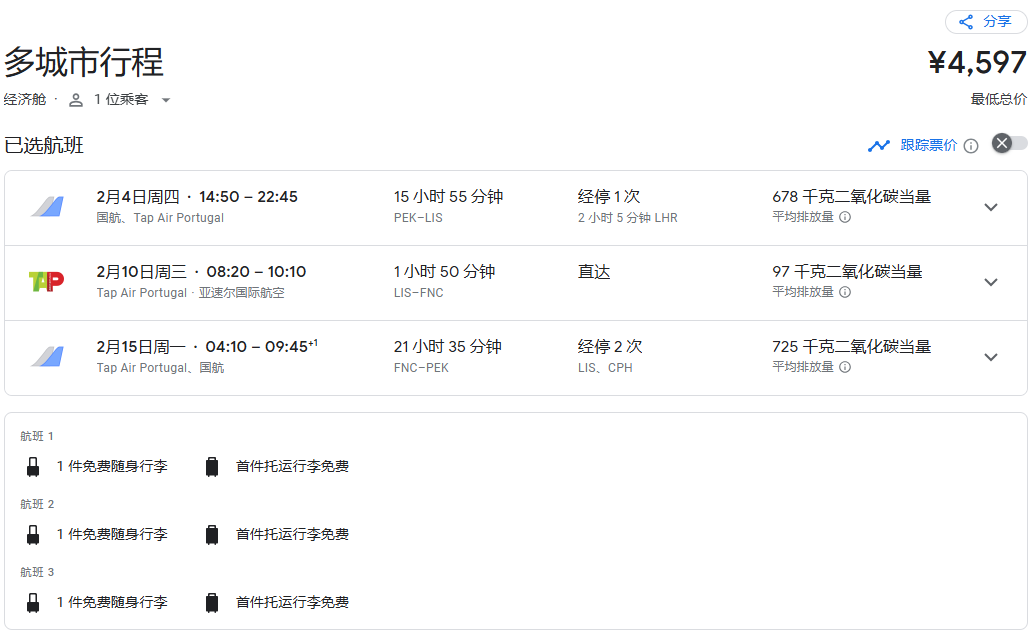Click the 航班 3 baggage label
This screenshot has width=1036, height=638.
click(37, 573)
